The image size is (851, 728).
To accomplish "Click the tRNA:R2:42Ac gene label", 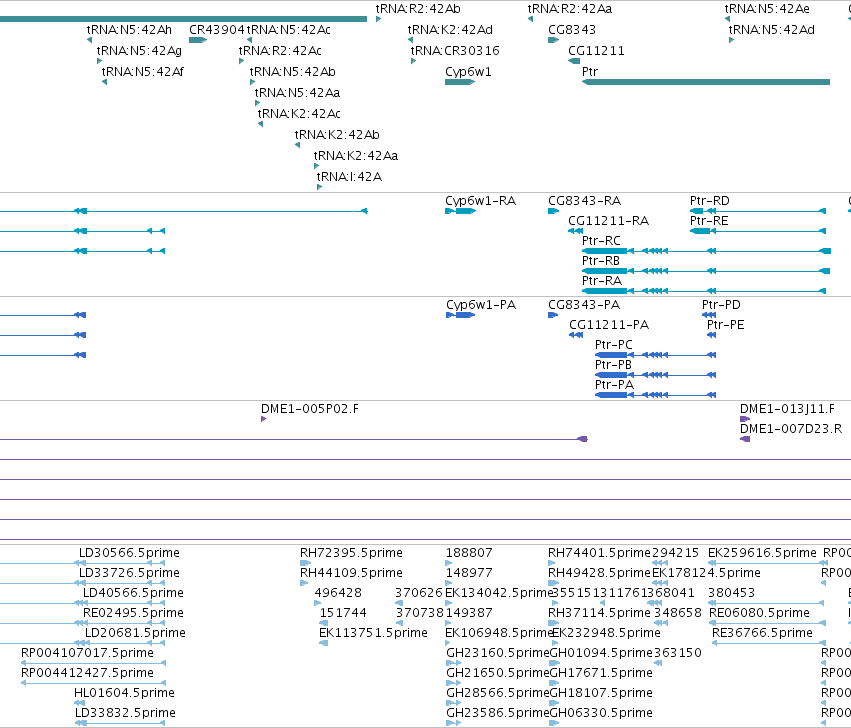I will pos(280,51).
